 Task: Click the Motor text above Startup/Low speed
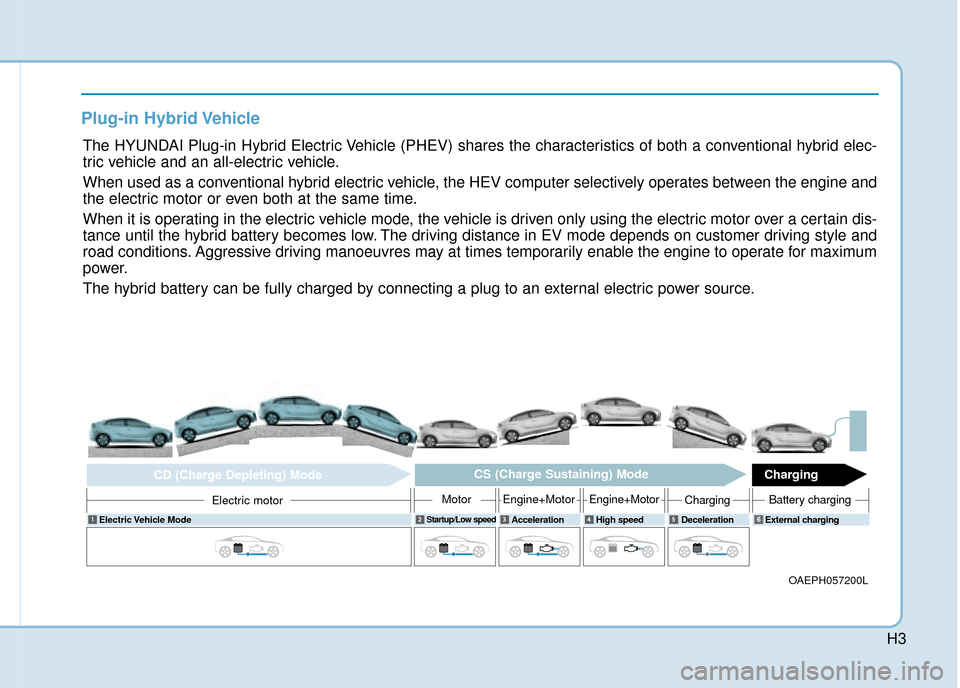[456, 499]
